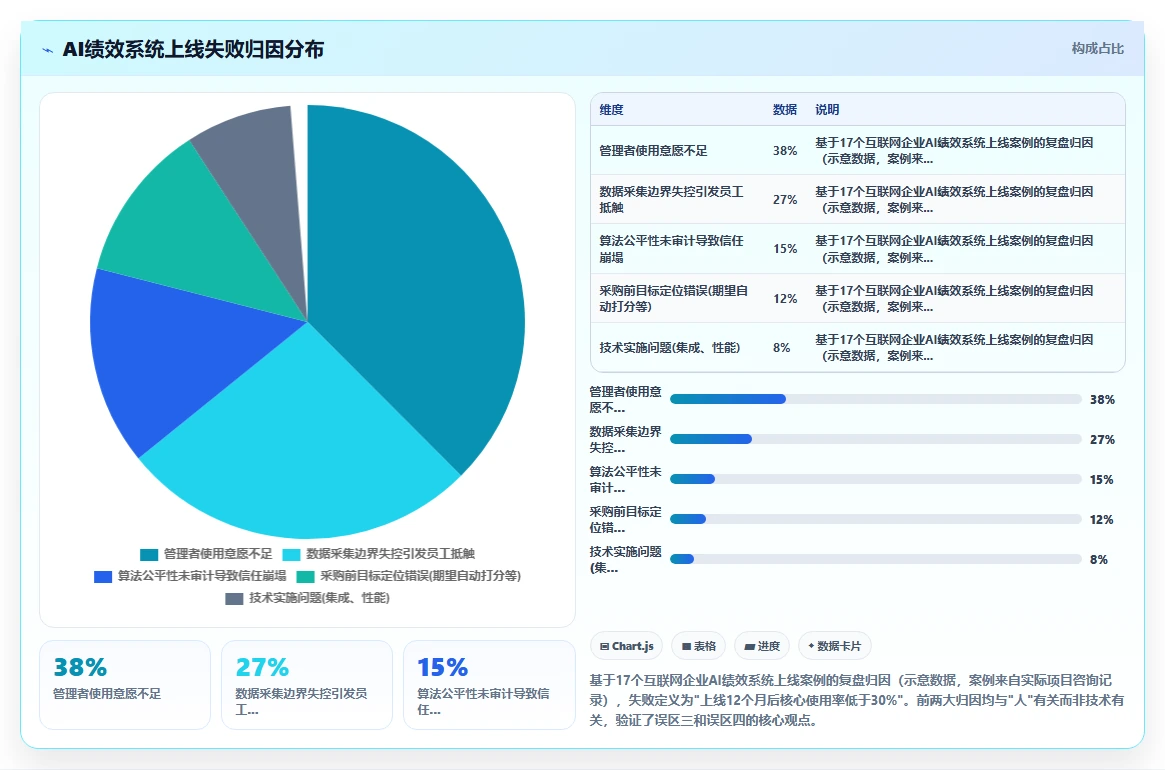Image resolution: width=1165 pixels, height=770 pixels.
Task: Click the 15% progress bar for 算法公平性
Action: (x=875, y=479)
